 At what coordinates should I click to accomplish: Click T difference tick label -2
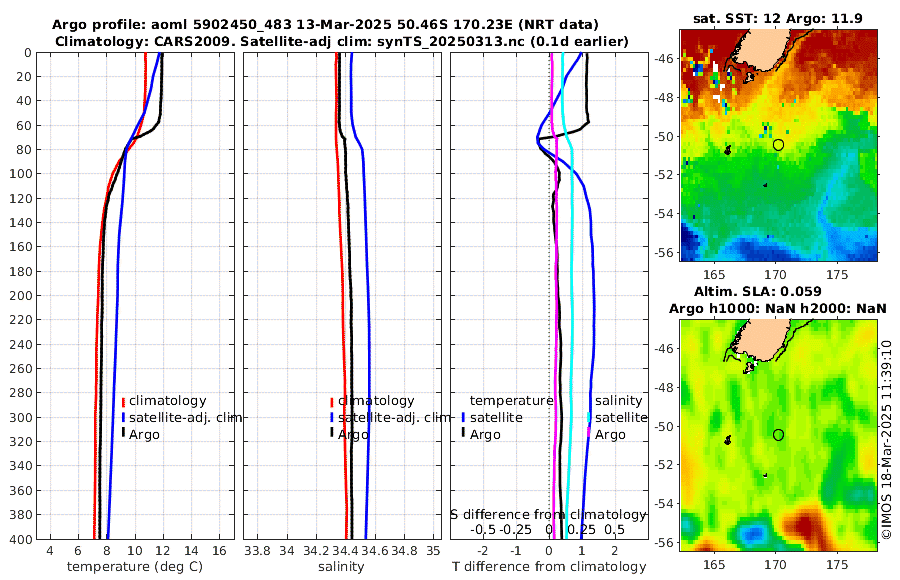coord(483,551)
